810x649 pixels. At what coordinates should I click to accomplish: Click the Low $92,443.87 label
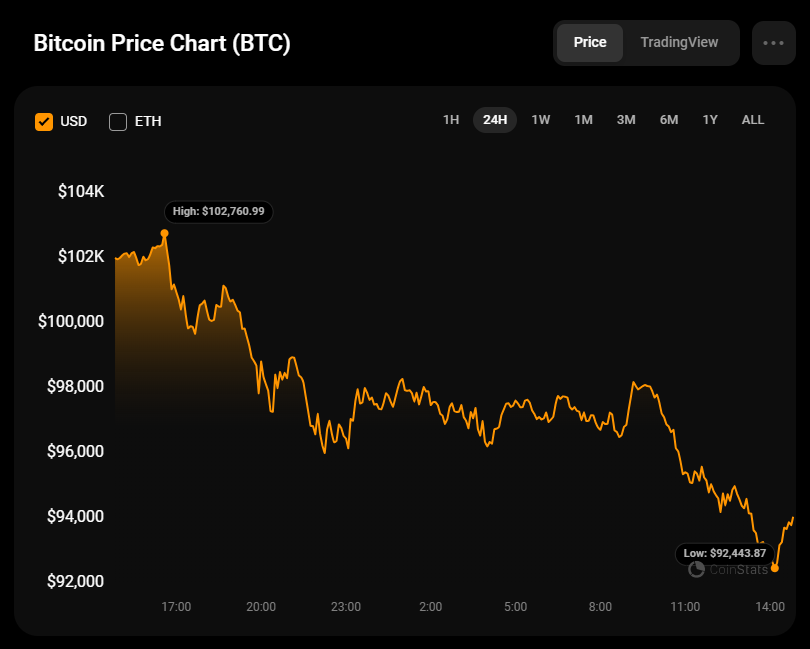[724, 553]
